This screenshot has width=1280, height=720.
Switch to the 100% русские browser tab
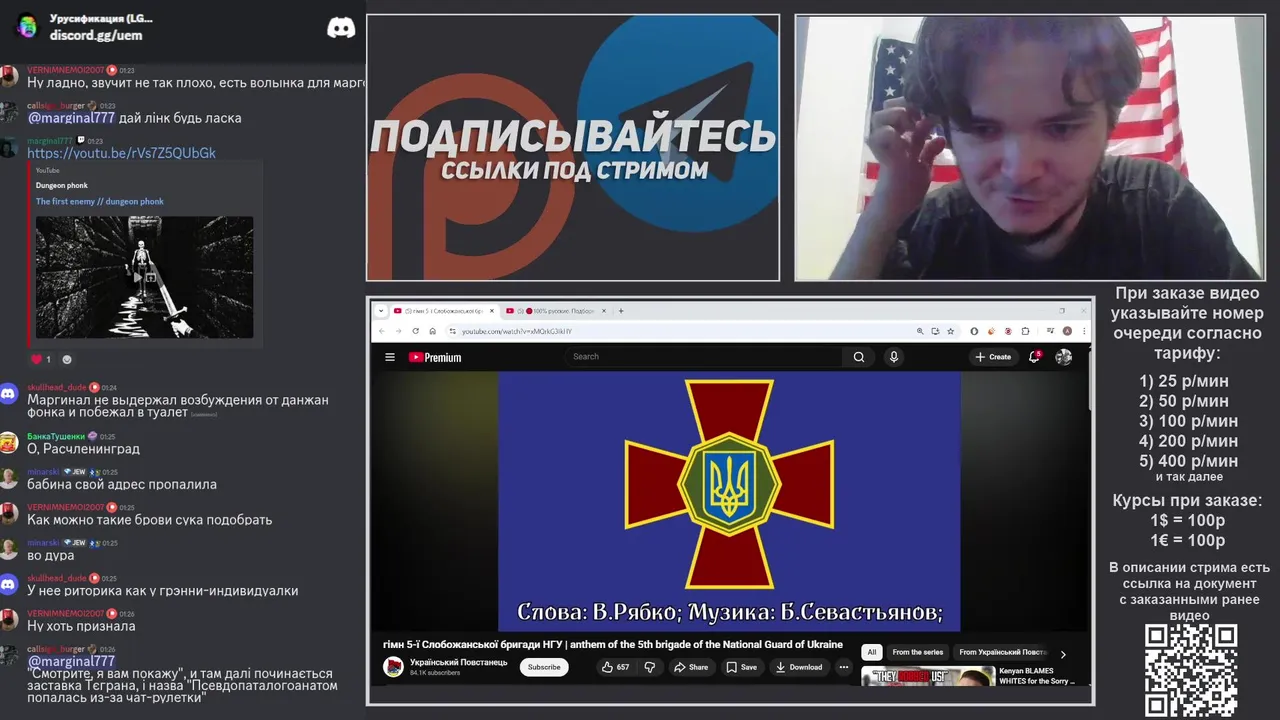556,311
